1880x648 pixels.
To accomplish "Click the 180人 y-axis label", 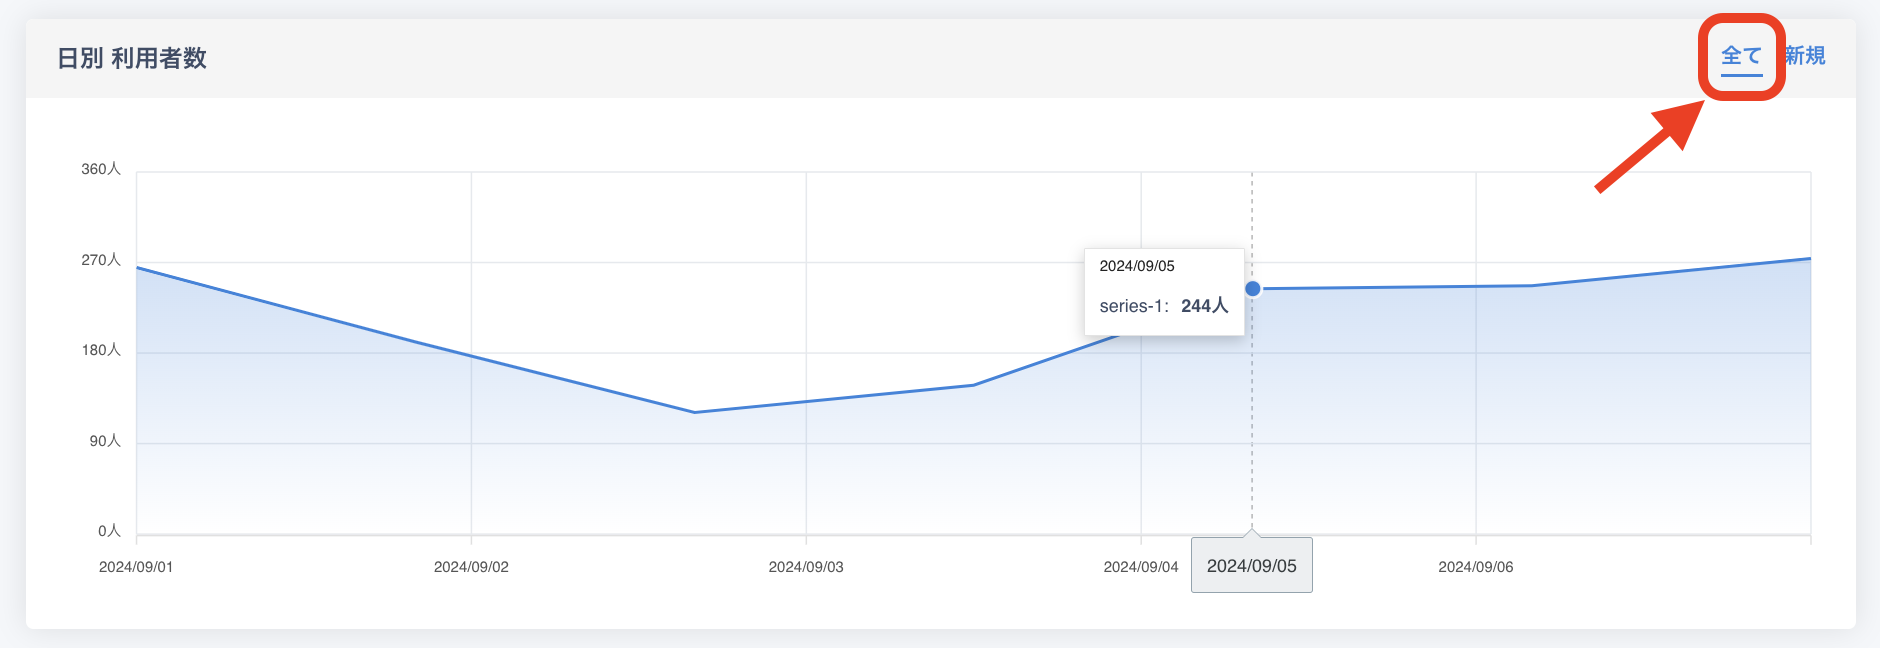I will coord(101,350).
